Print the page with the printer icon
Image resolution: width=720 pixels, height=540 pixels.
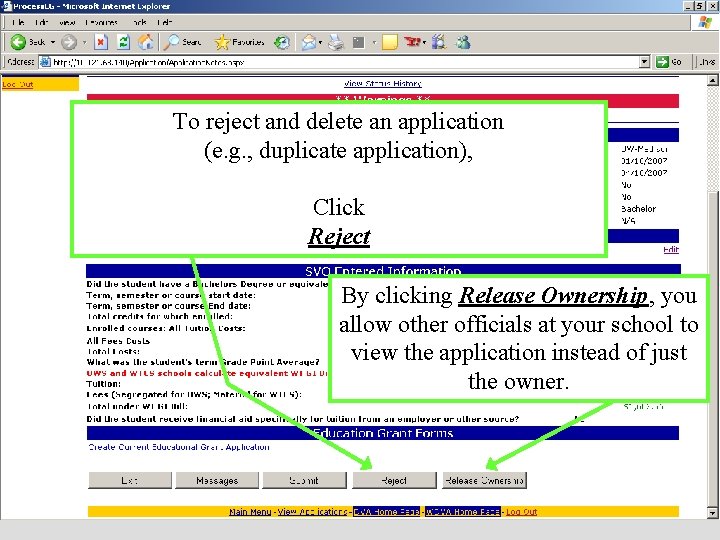pos(336,42)
